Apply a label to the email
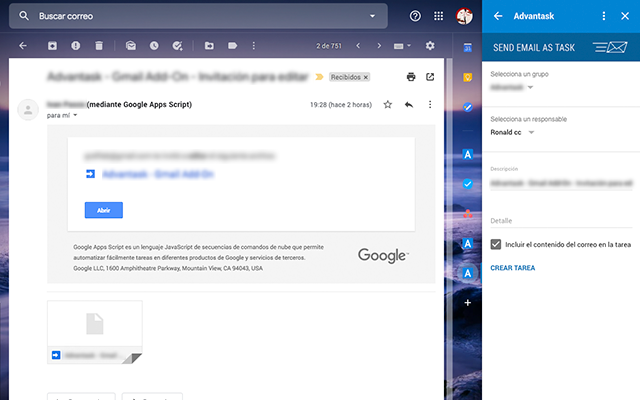This screenshot has height=400, width=640. pyautogui.click(x=232, y=46)
